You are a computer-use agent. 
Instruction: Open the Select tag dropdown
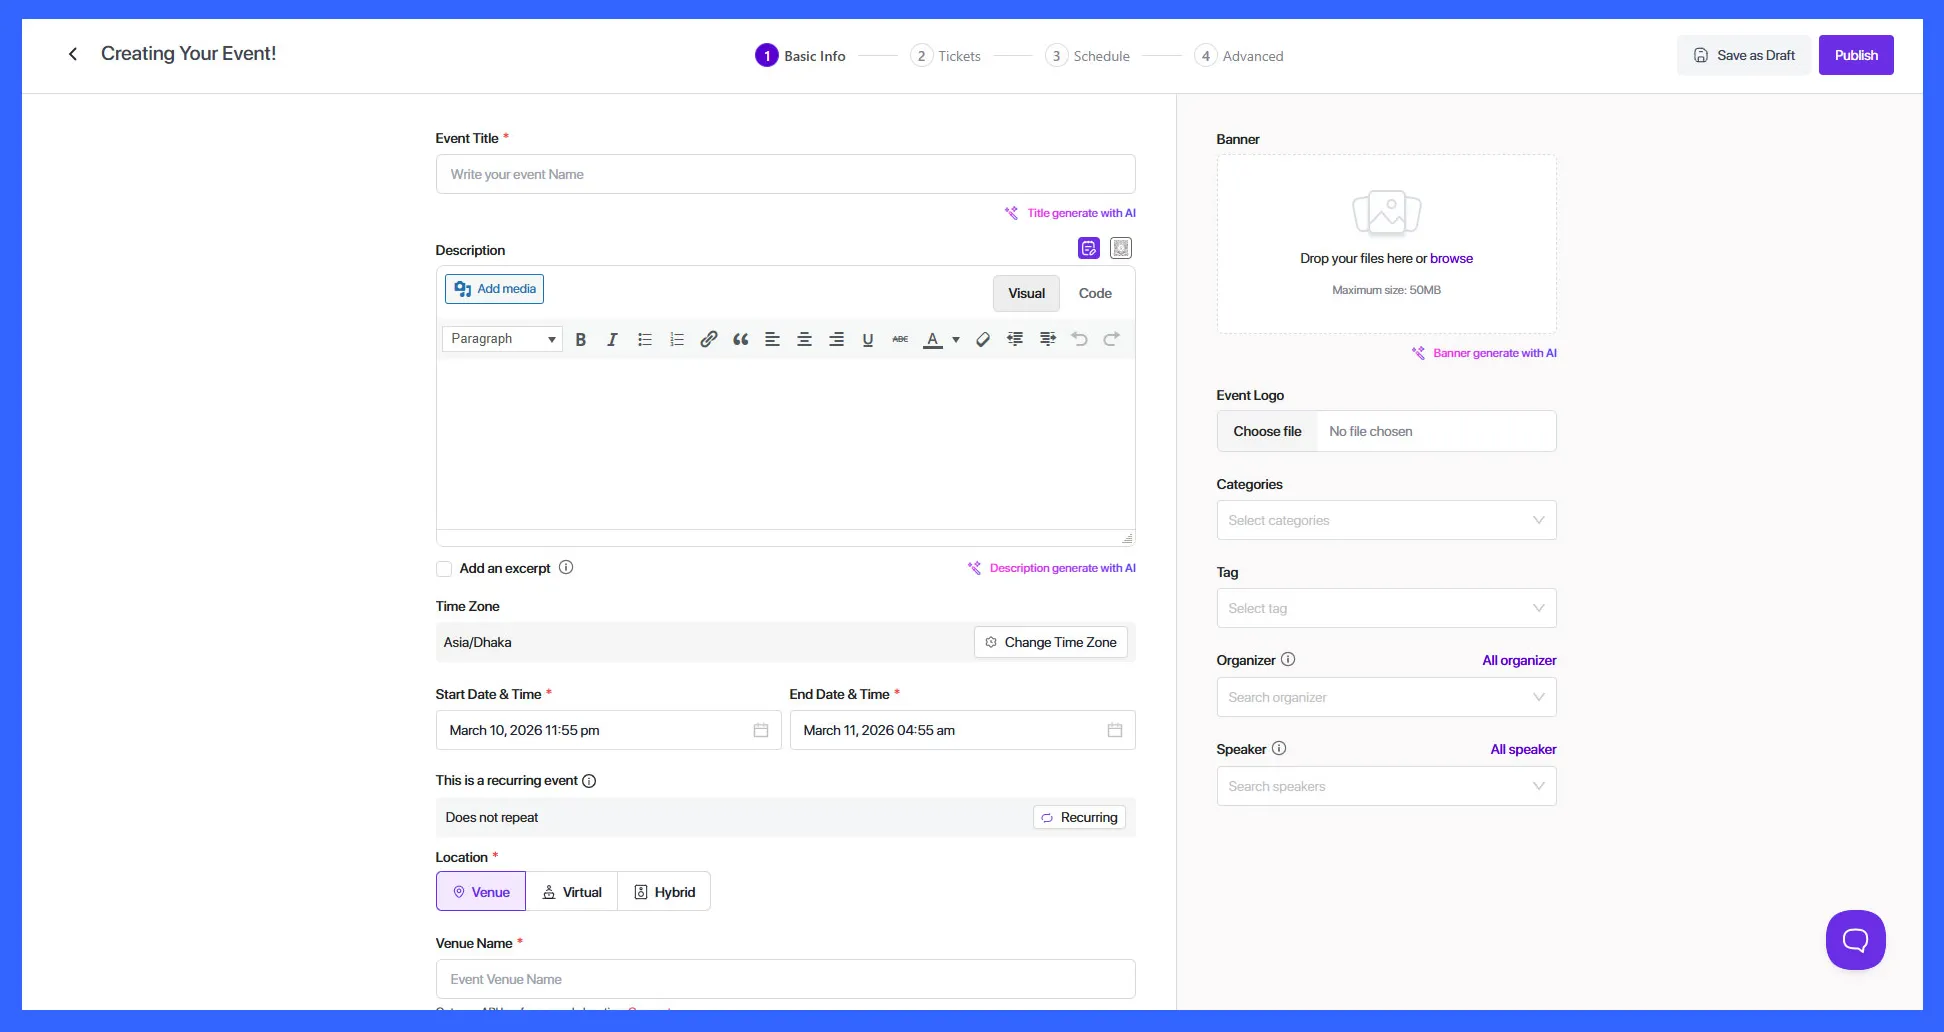(1386, 608)
